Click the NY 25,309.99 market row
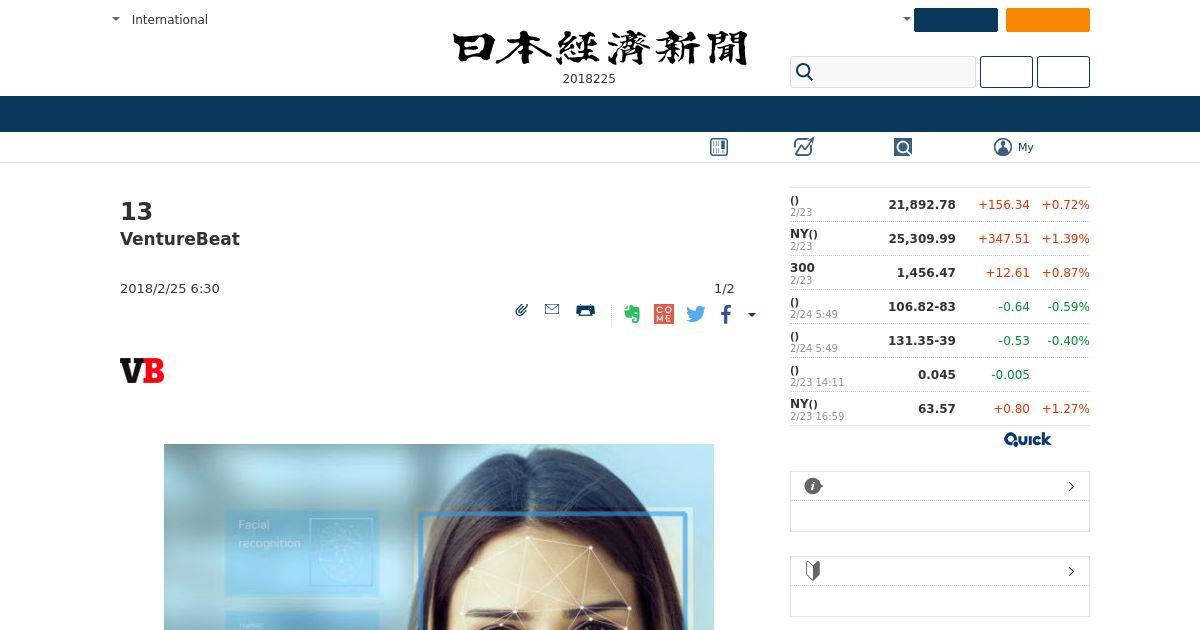The height and width of the screenshot is (630, 1200). point(940,238)
